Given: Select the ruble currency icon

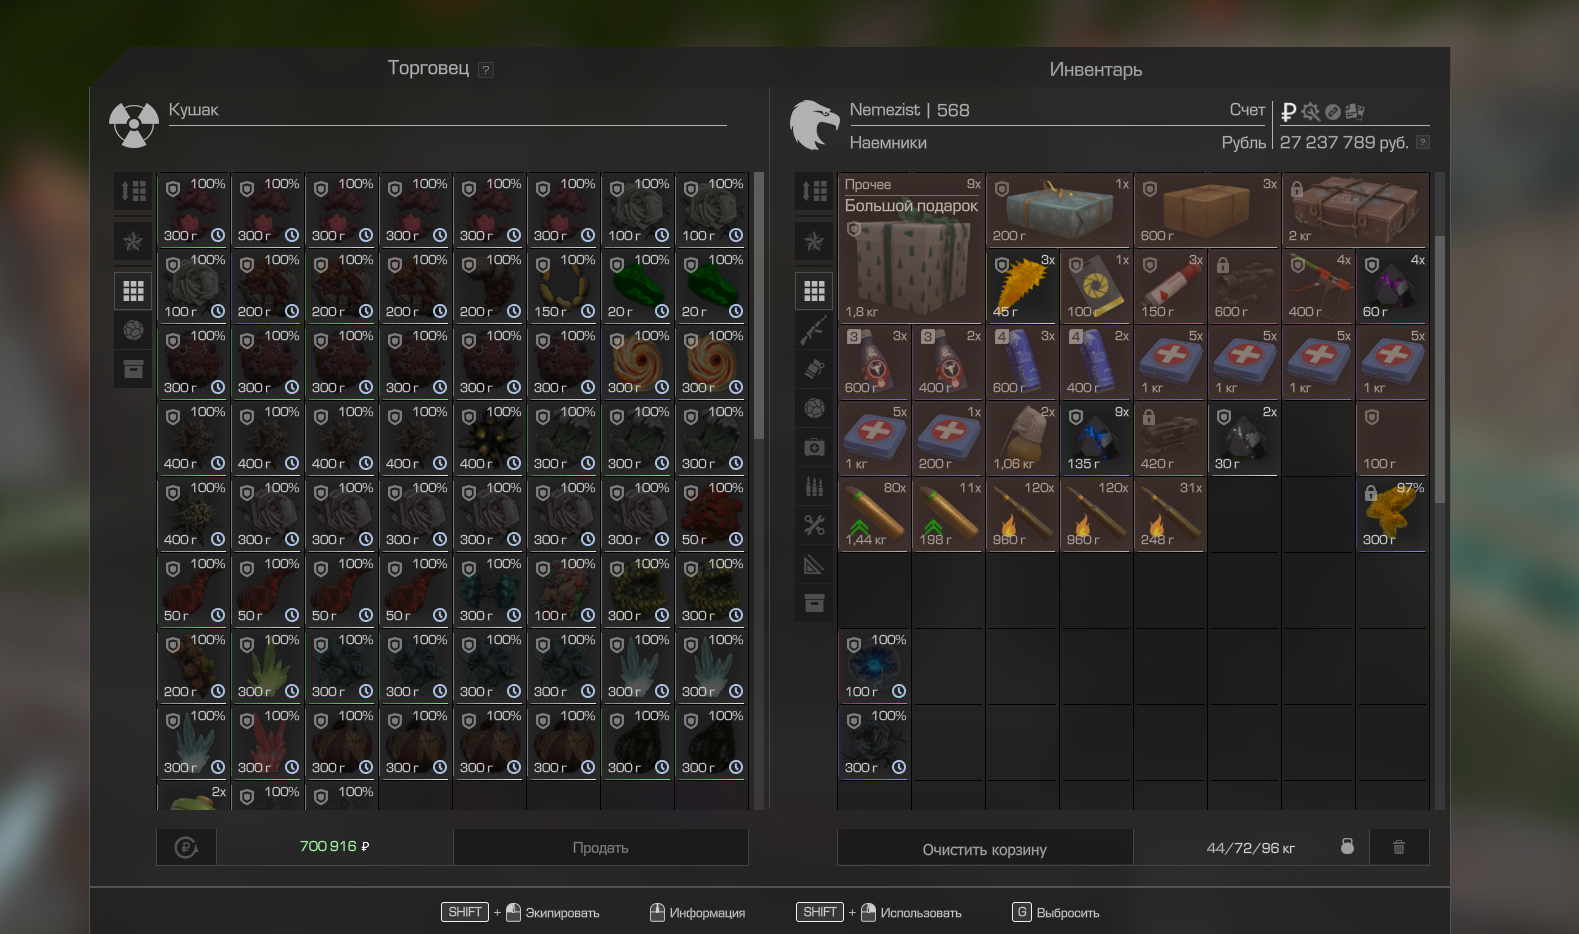Looking at the screenshot, I should [1289, 112].
